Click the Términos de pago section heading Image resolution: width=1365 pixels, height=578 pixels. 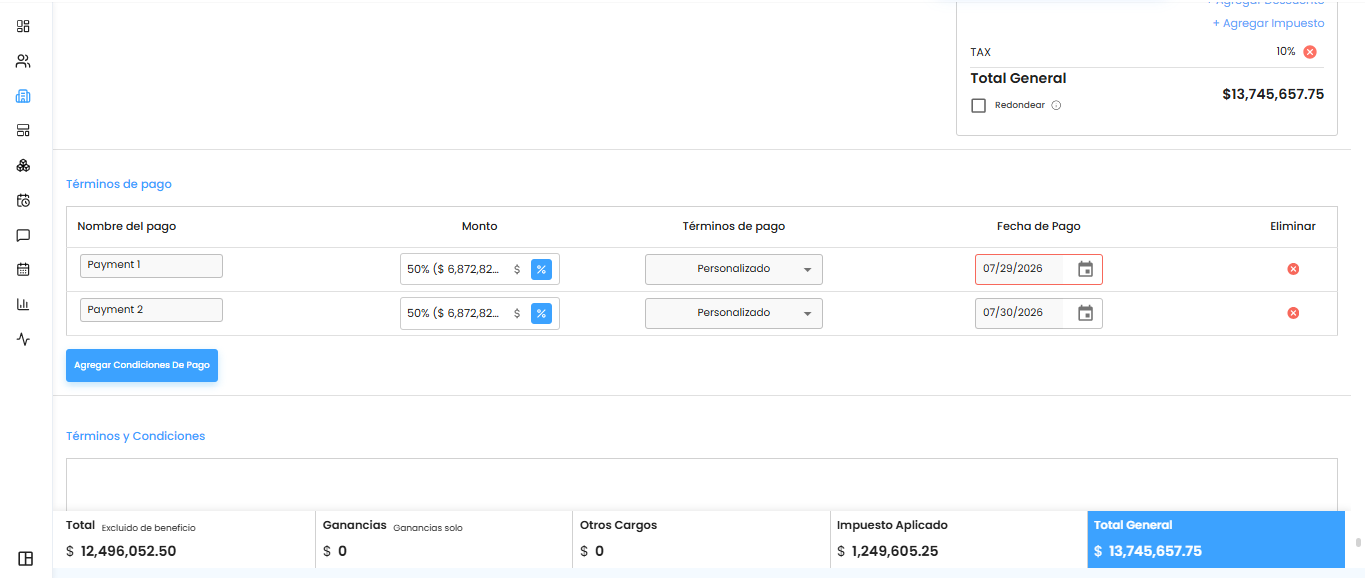pos(119,184)
